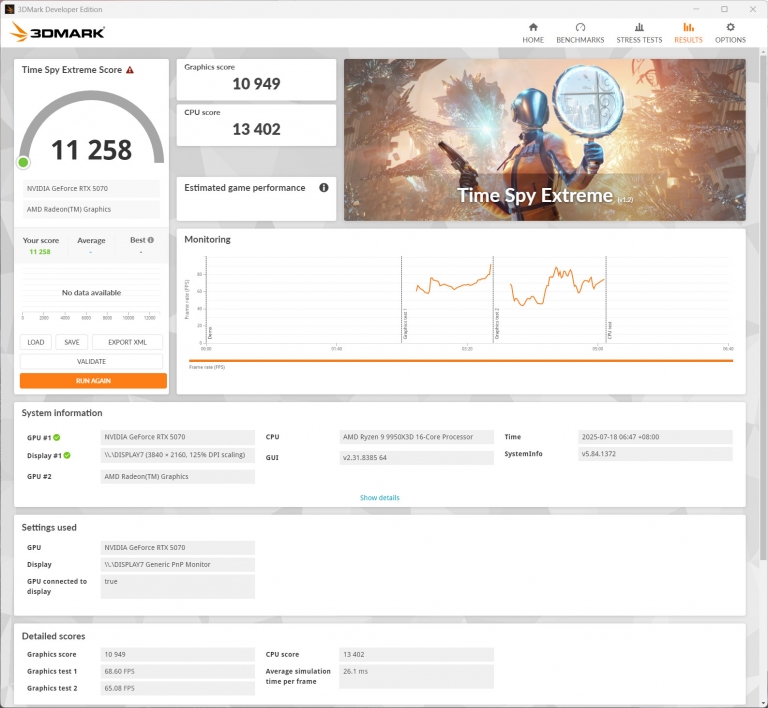Click the Time 2025-07-18 06:47 +08:00 field

tap(655, 437)
